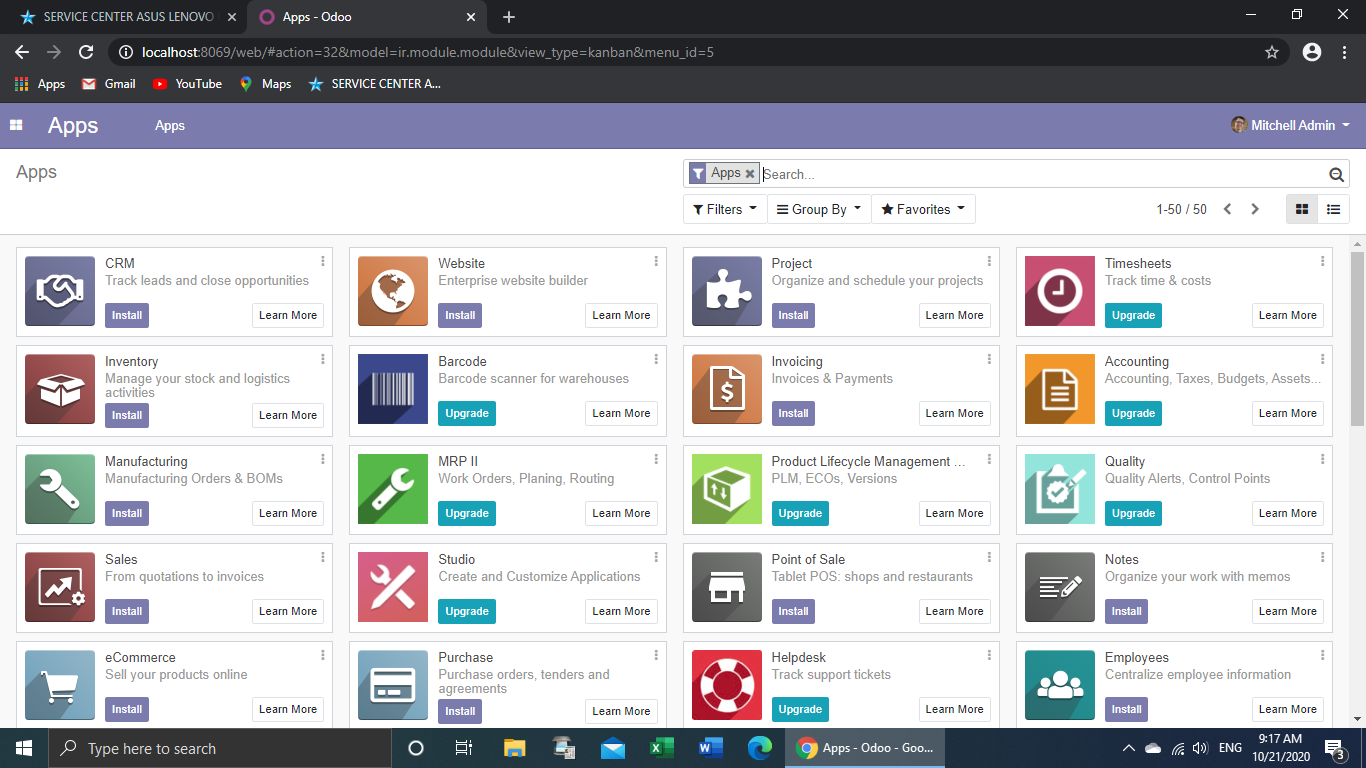Click the Sales chart icon
This screenshot has width=1366, height=768.
60,587
